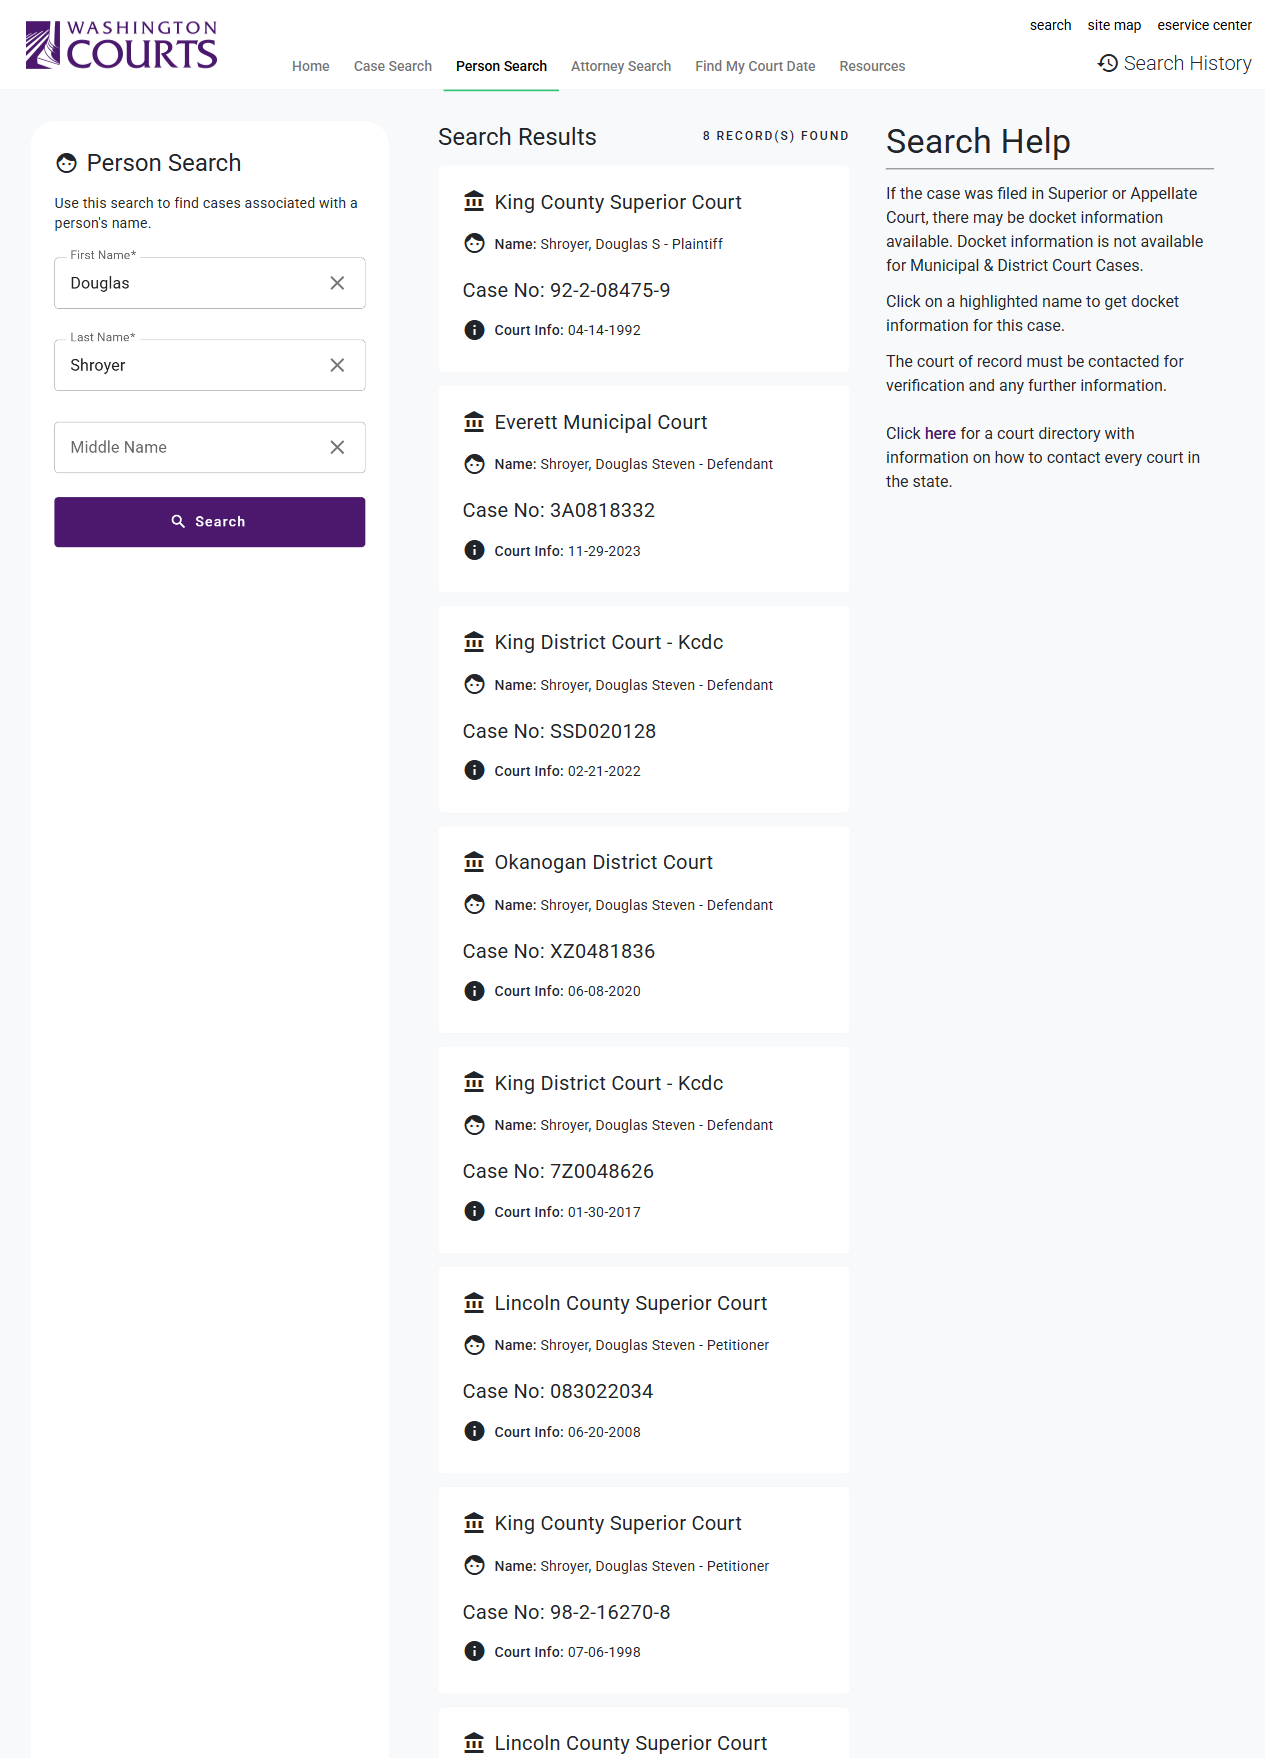This screenshot has width=1265, height=1758.
Task: Clear the First Name field
Action: [337, 283]
